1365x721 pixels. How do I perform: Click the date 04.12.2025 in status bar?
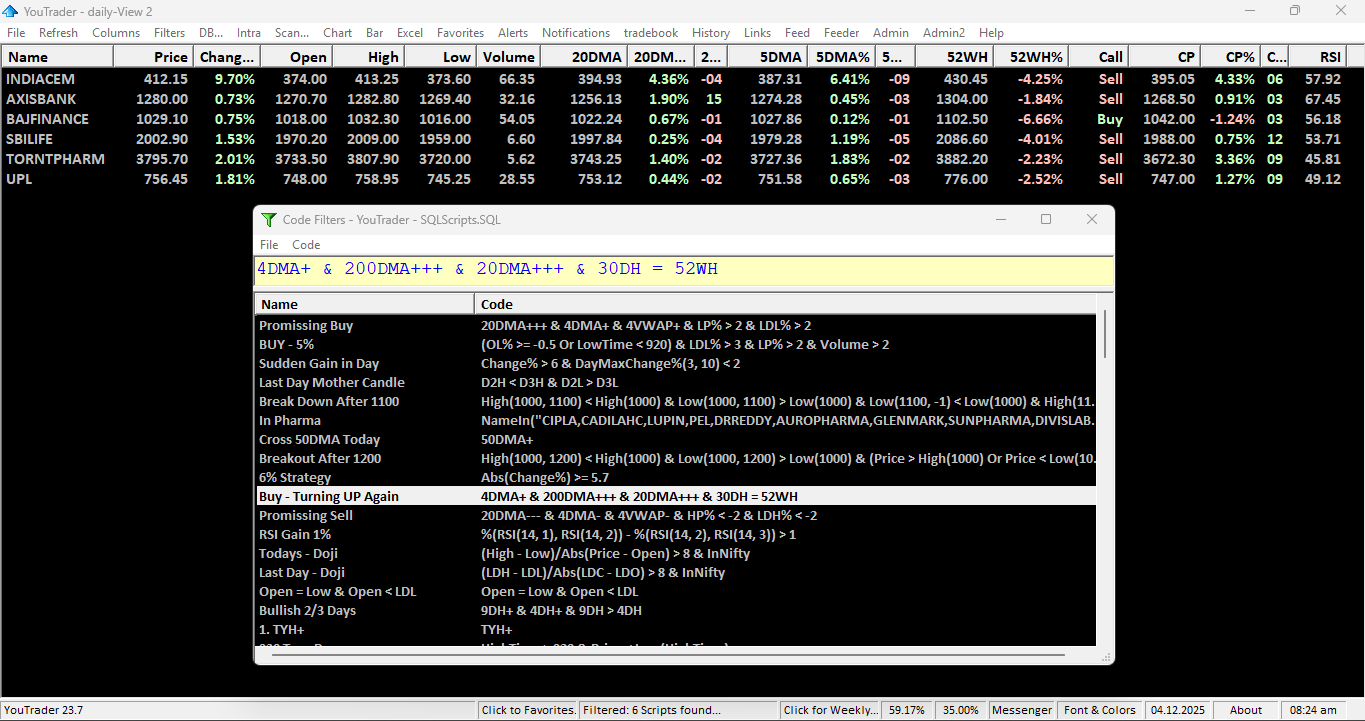[1179, 710]
